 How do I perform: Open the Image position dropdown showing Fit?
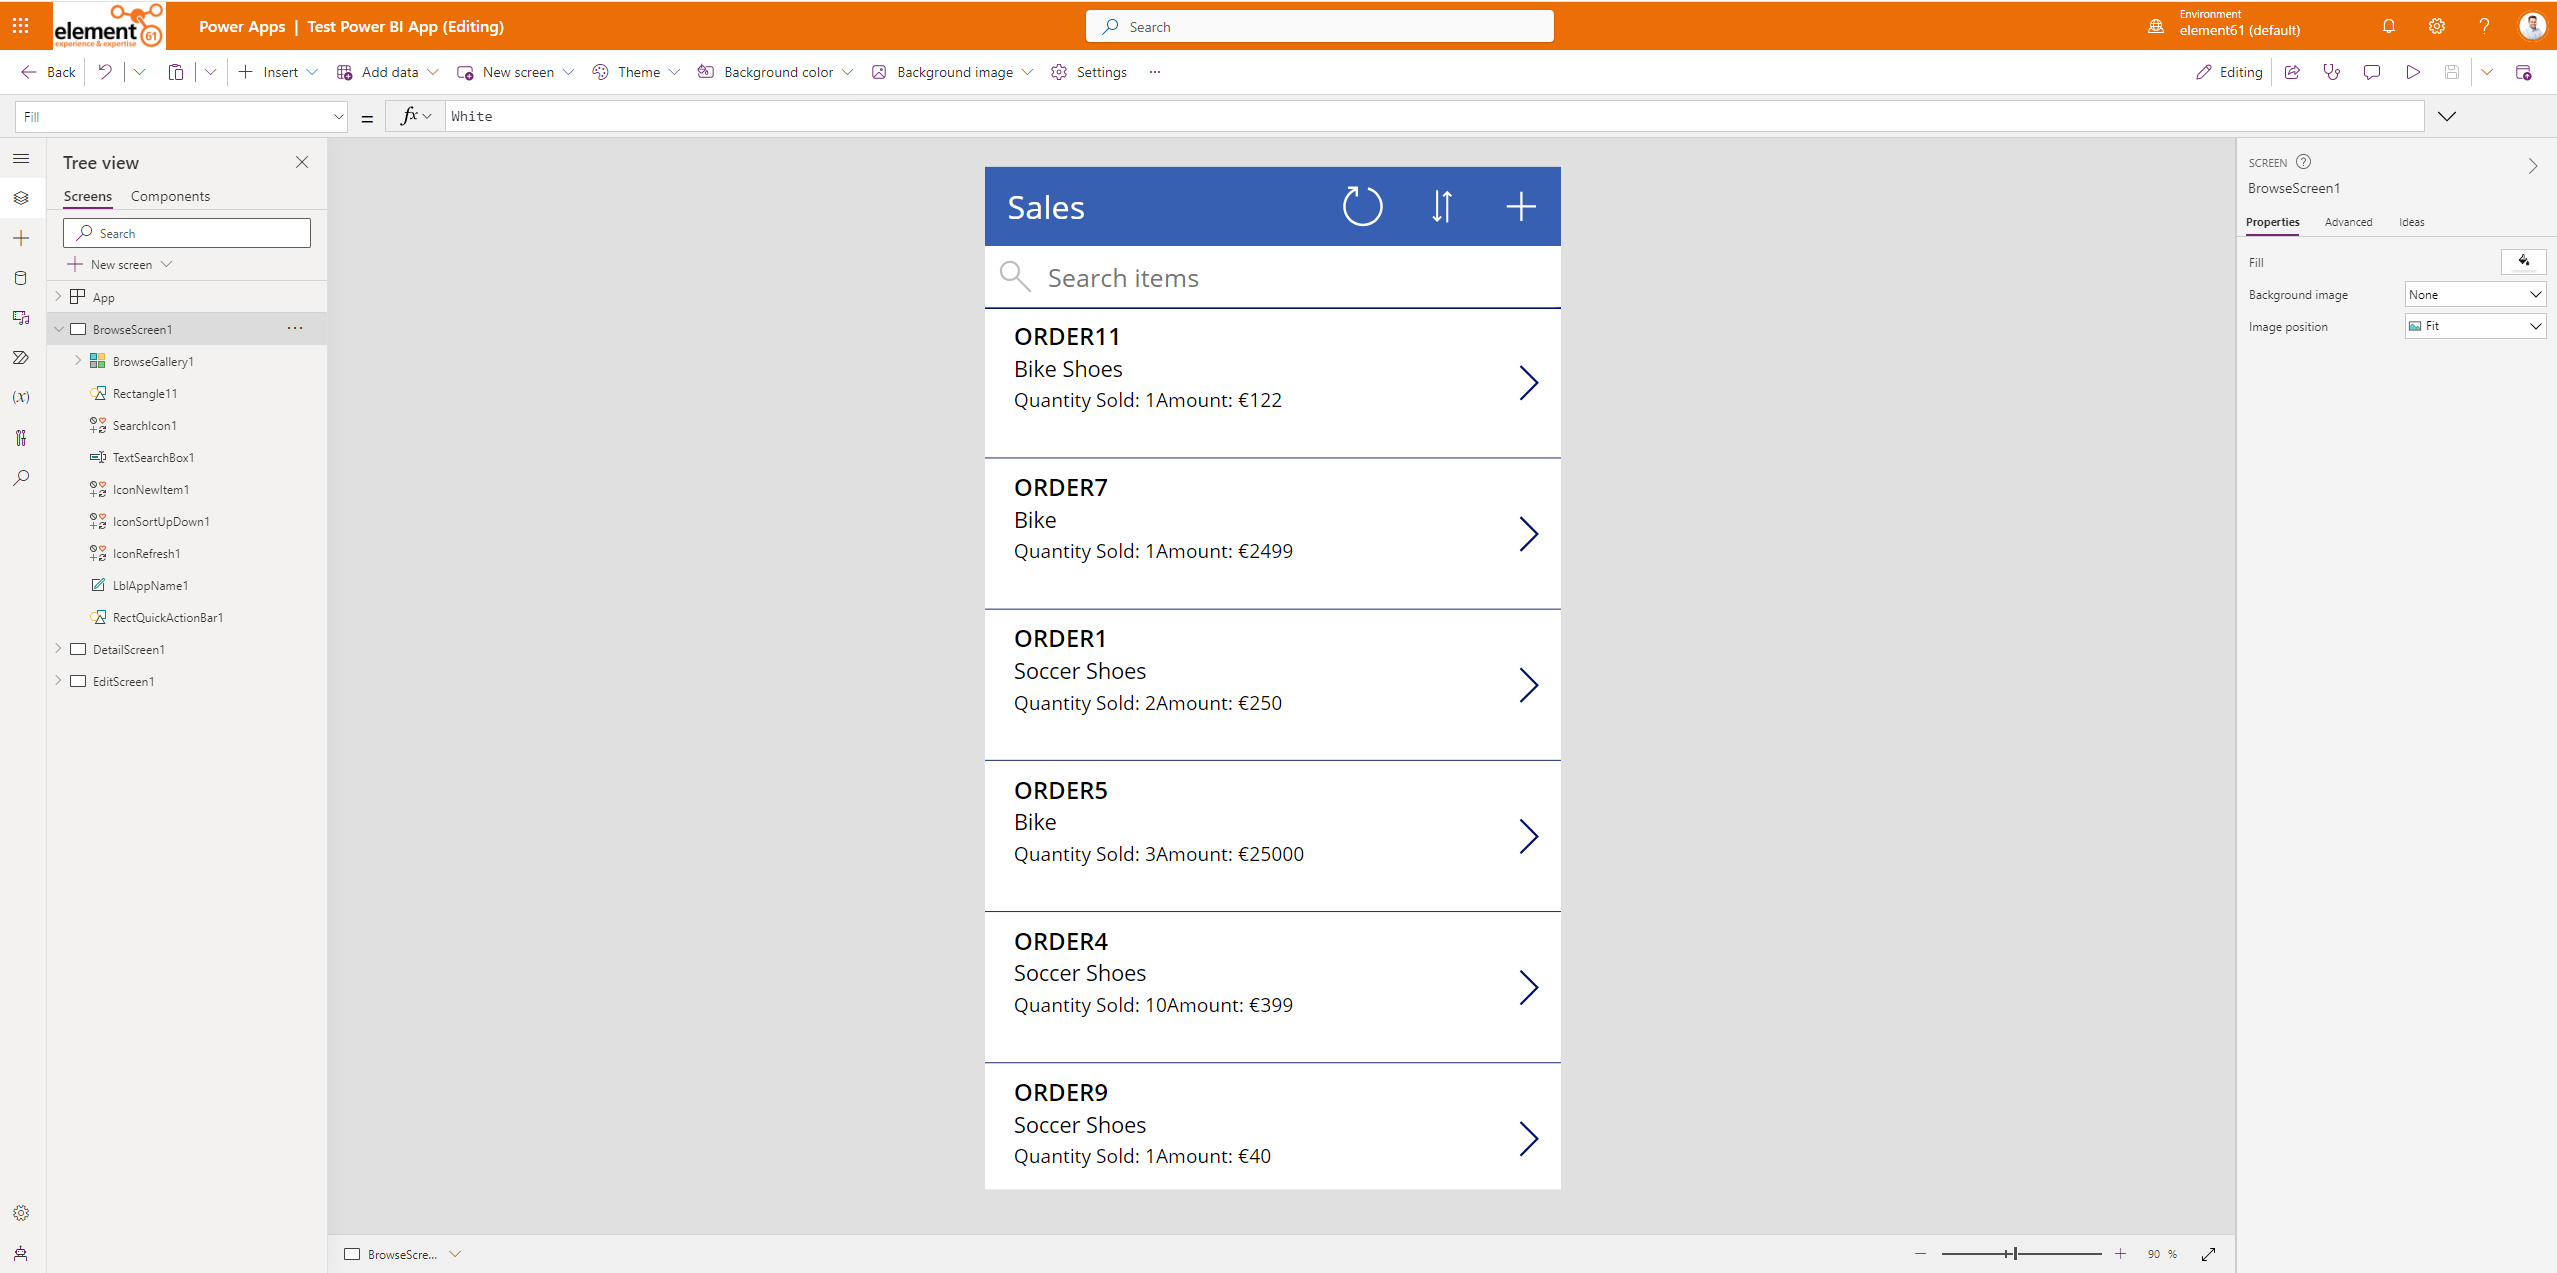2474,325
